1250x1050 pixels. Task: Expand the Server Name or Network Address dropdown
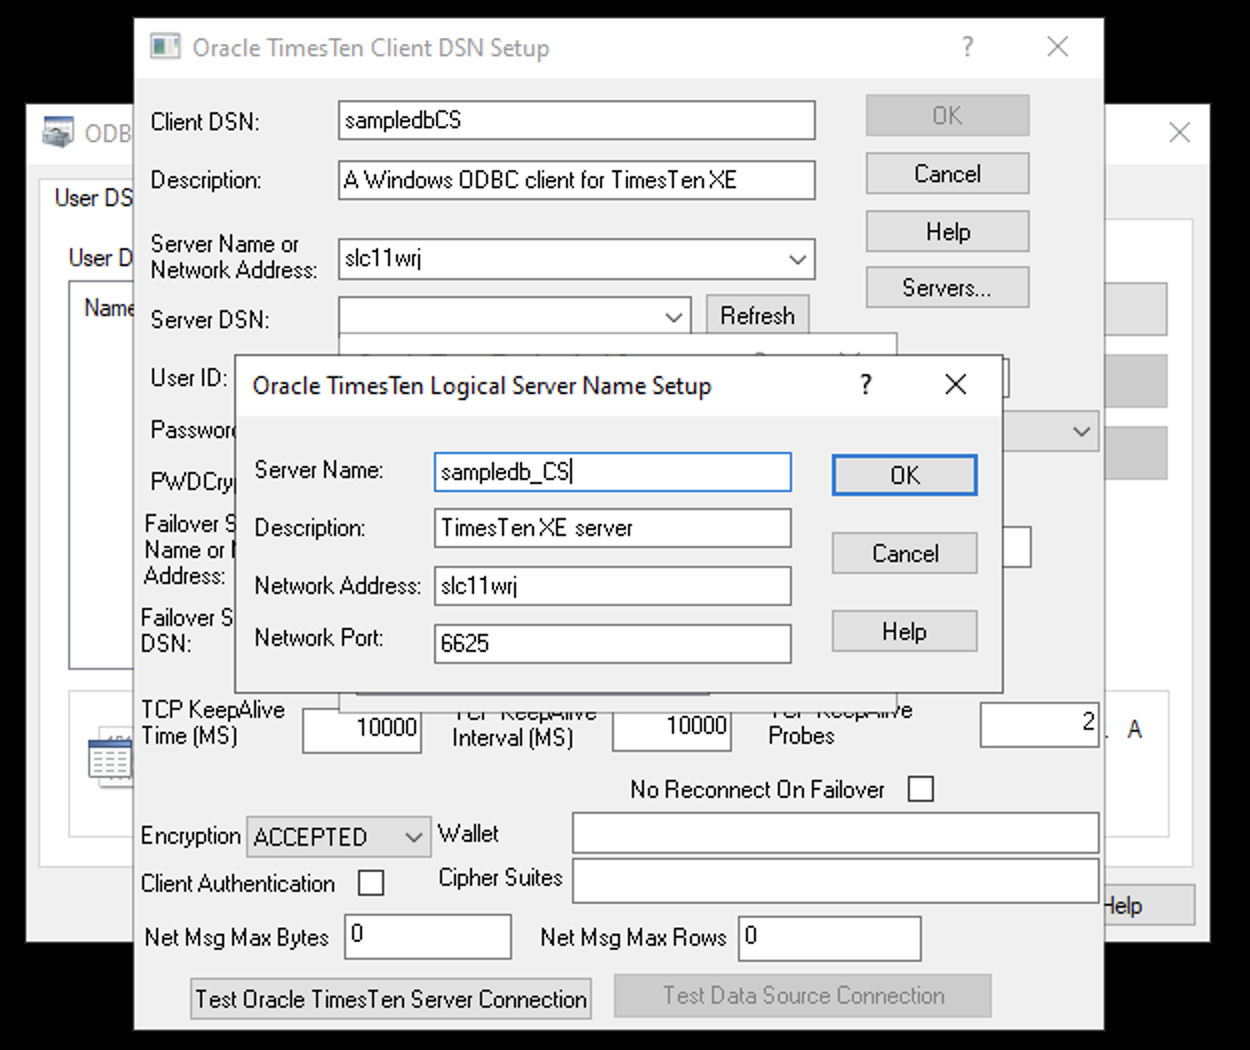[797, 259]
